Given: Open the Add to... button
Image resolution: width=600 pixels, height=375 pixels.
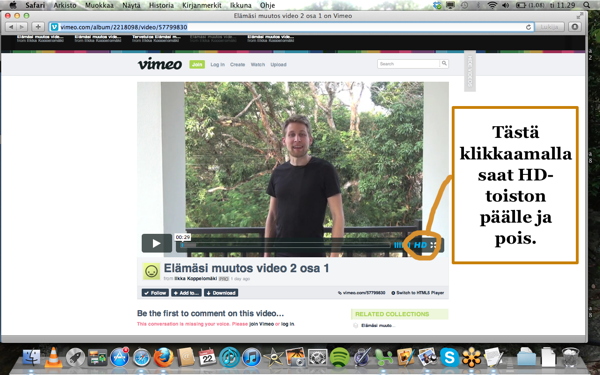Looking at the screenshot, I should coord(186,293).
